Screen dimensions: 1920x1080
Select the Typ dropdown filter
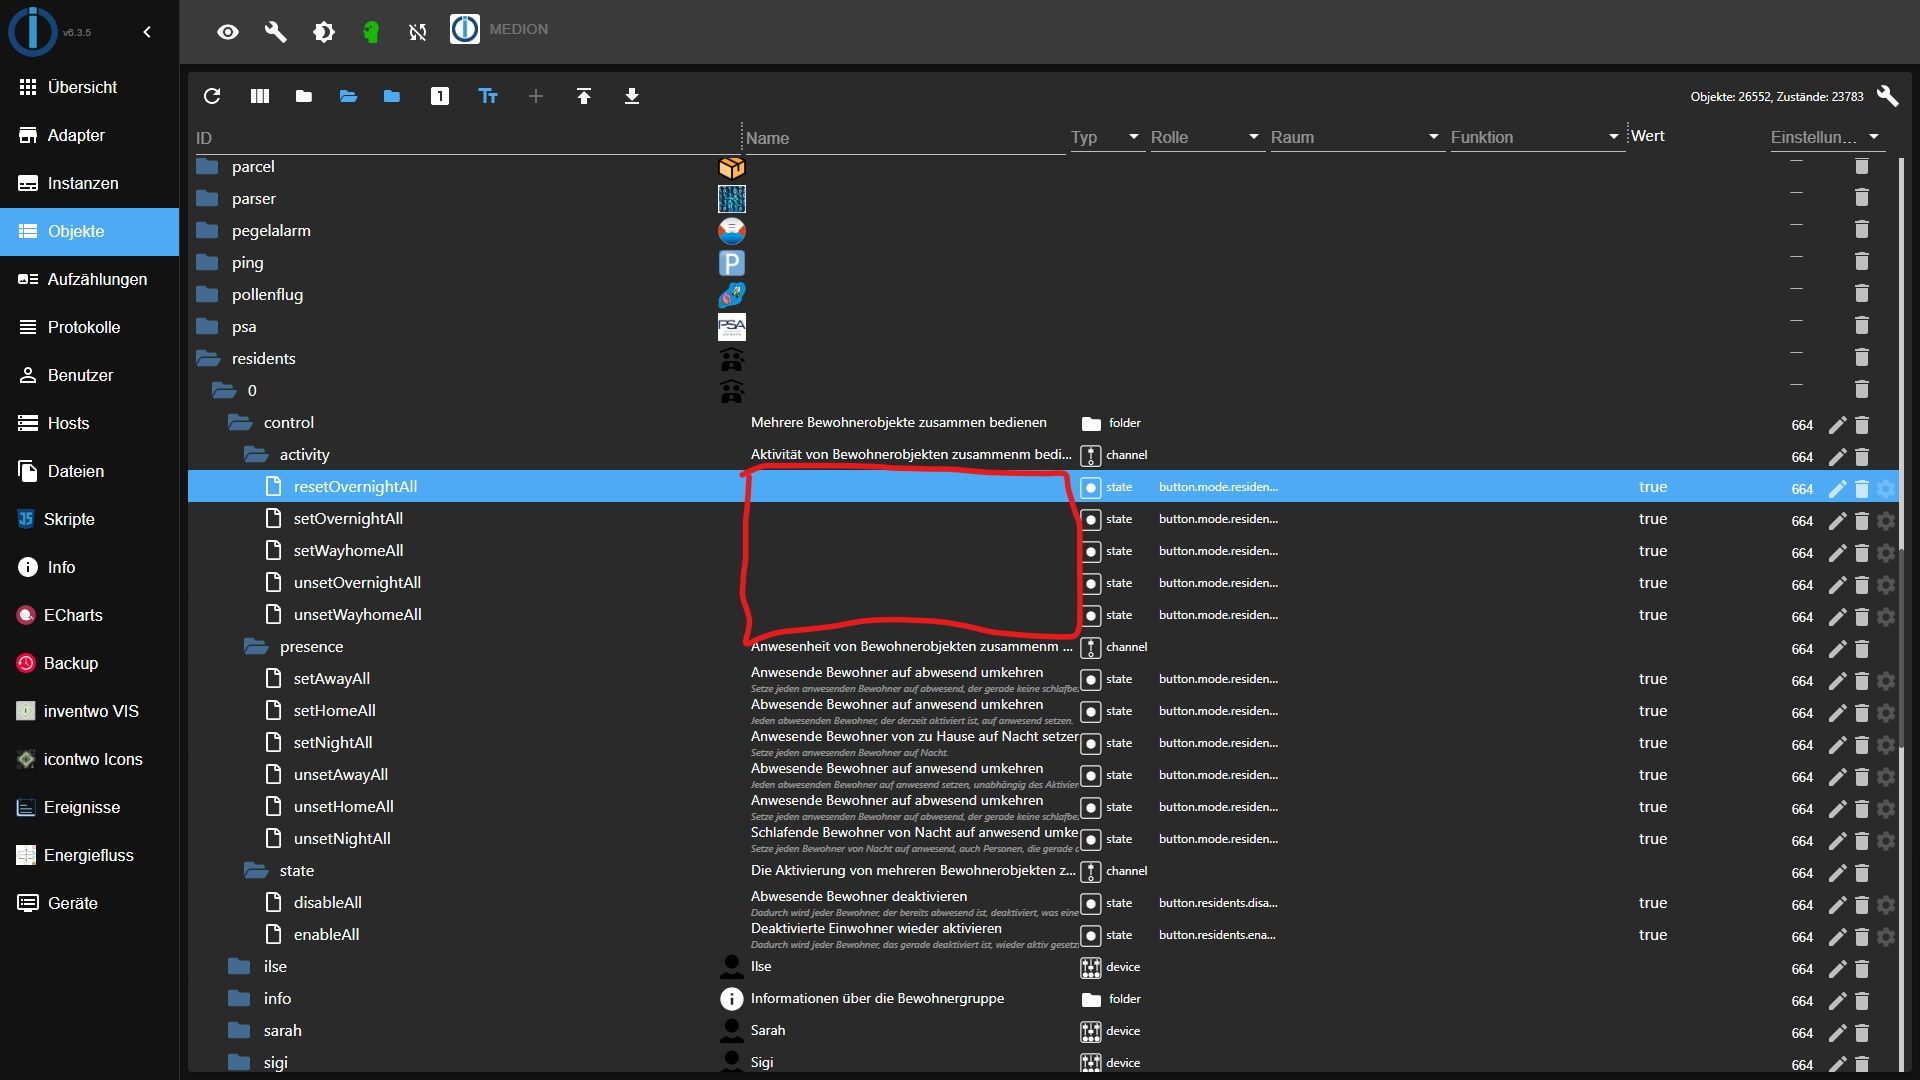(1130, 137)
